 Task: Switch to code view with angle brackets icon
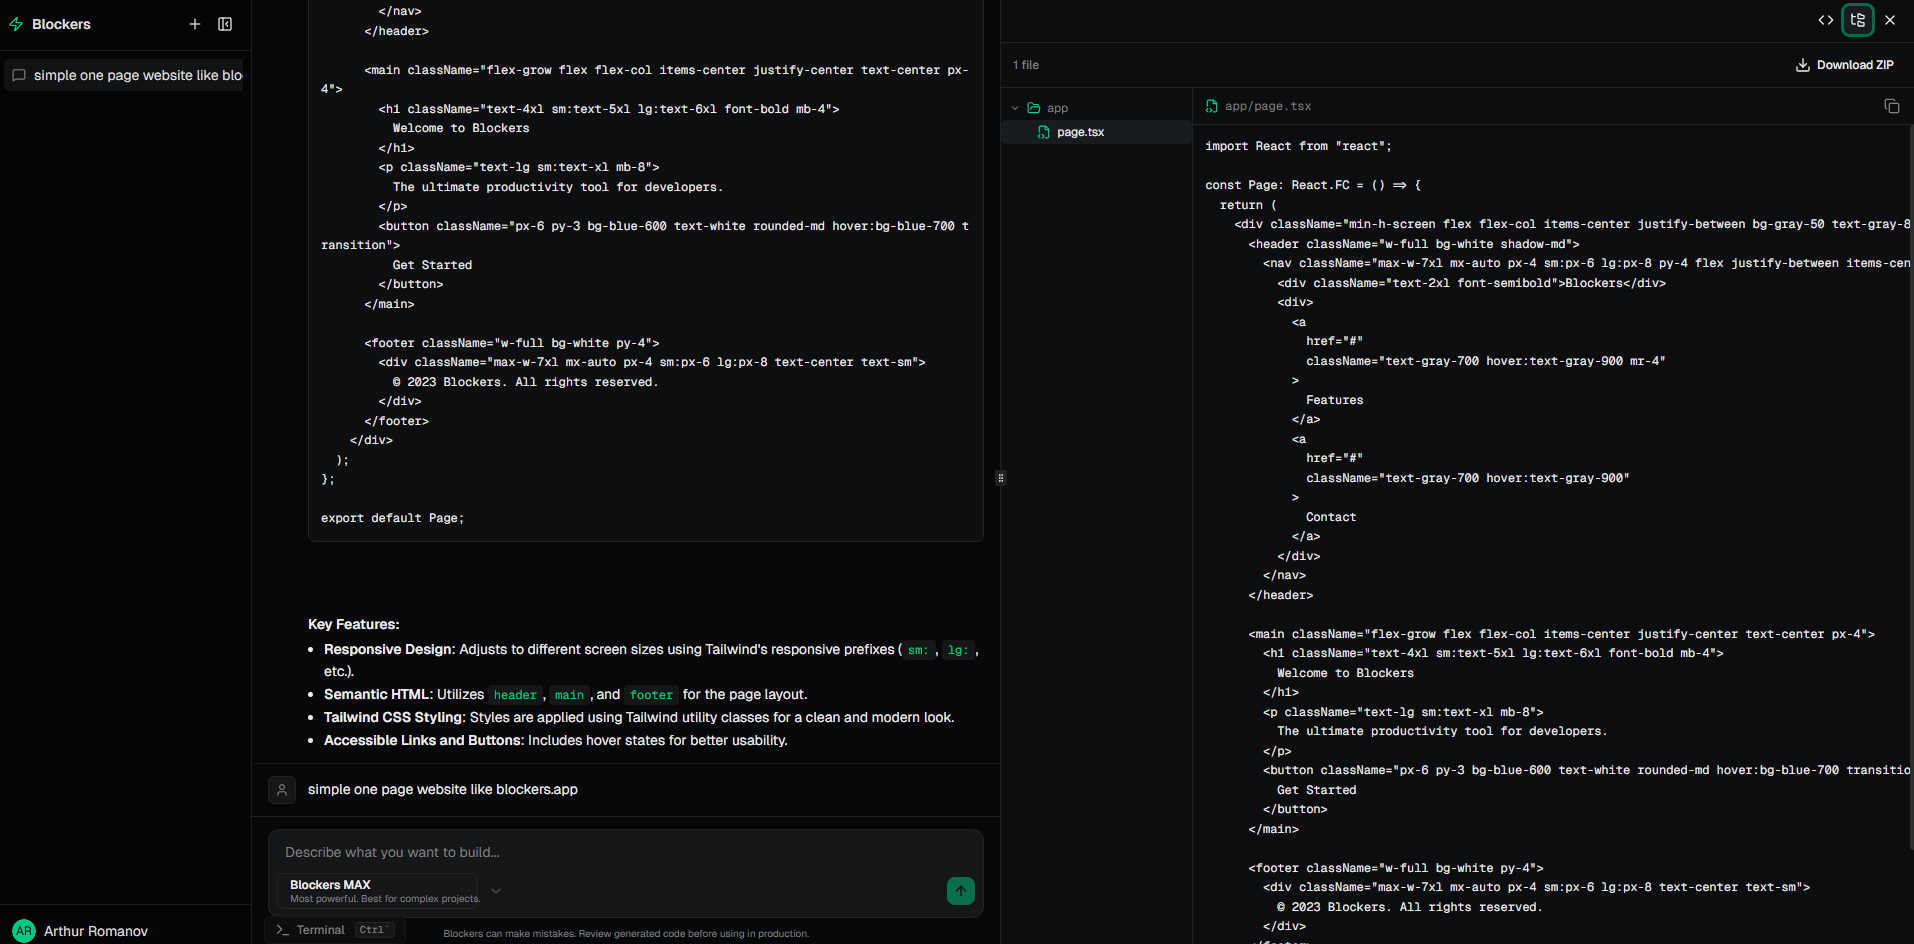pos(1826,20)
